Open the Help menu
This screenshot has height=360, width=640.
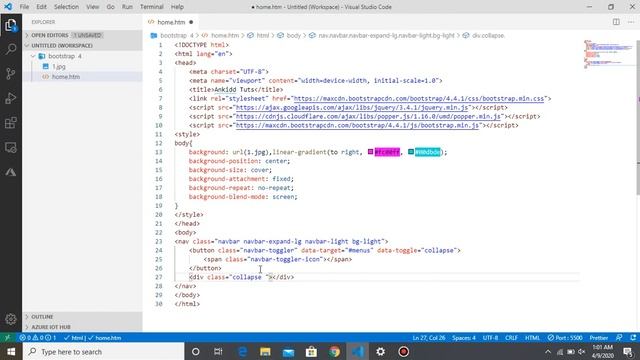tap(177, 7)
